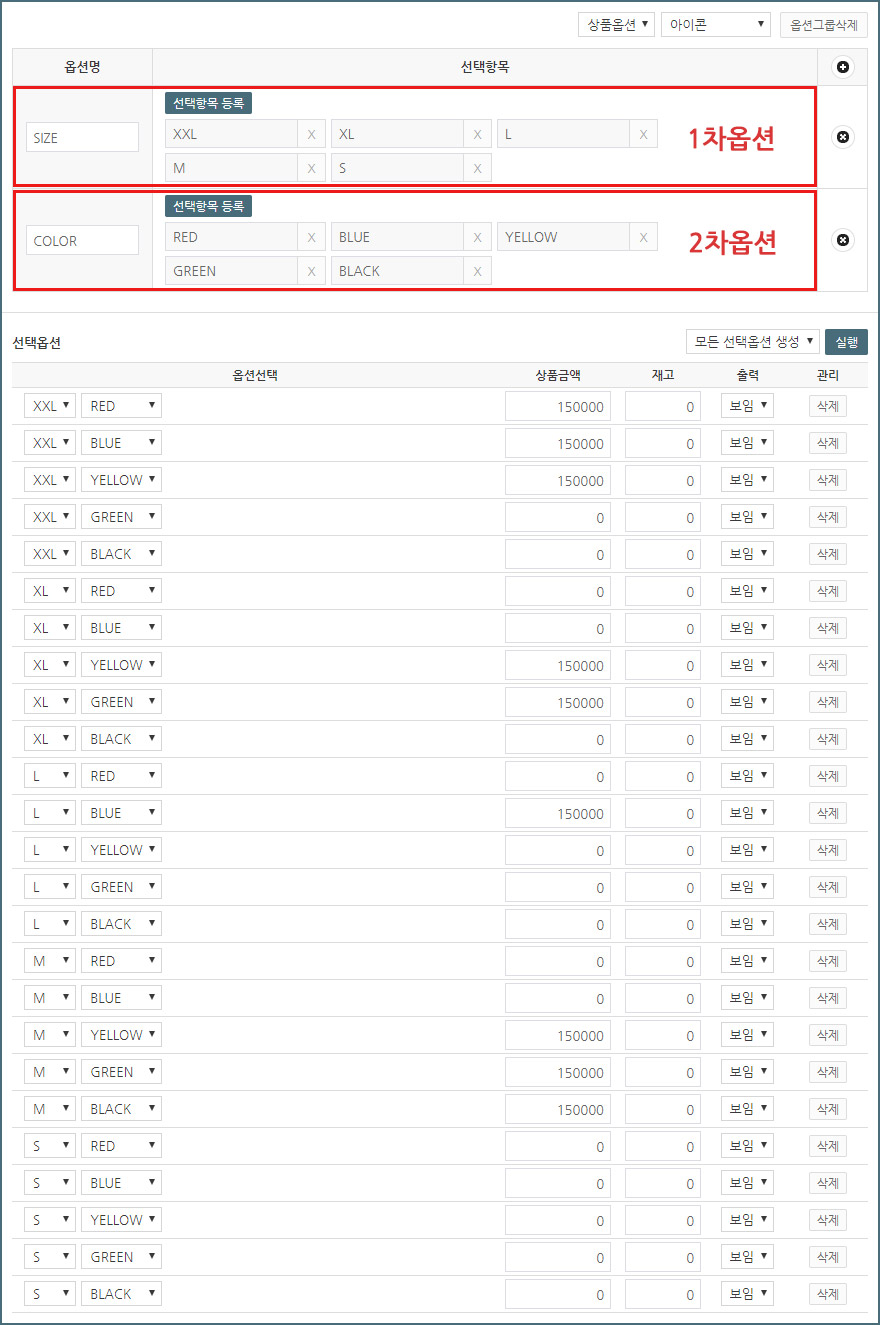The image size is (880, 1325).
Task: Open size dropdown in S BLACK row
Action: [x=50, y=1294]
